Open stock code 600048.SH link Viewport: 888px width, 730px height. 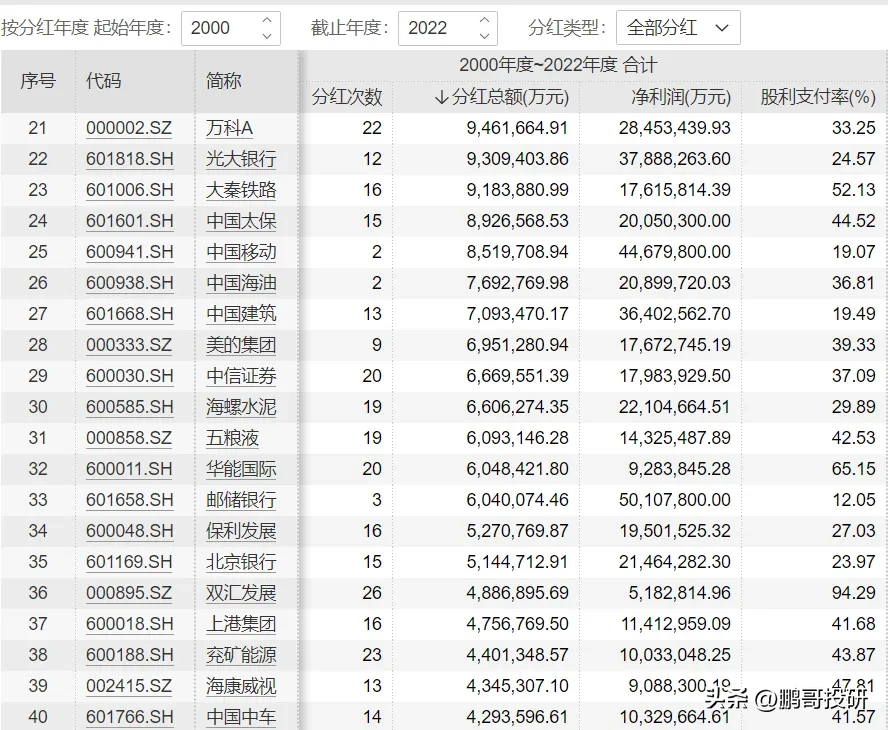[130, 531]
